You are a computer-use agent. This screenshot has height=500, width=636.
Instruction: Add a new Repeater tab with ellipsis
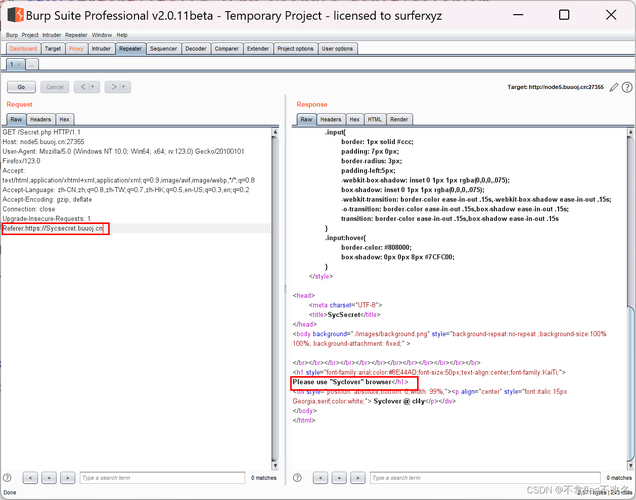point(32,64)
